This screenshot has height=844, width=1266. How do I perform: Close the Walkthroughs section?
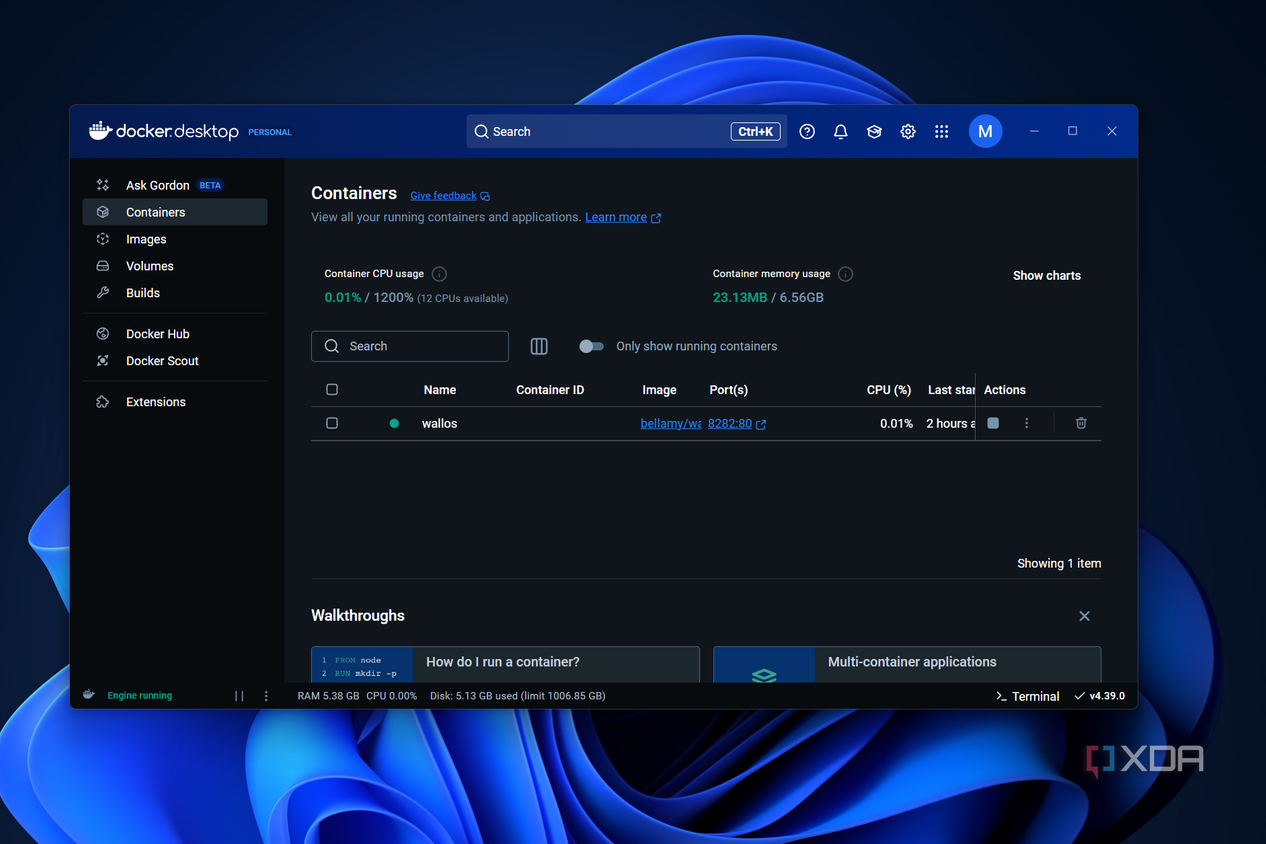coord(1084,616)
